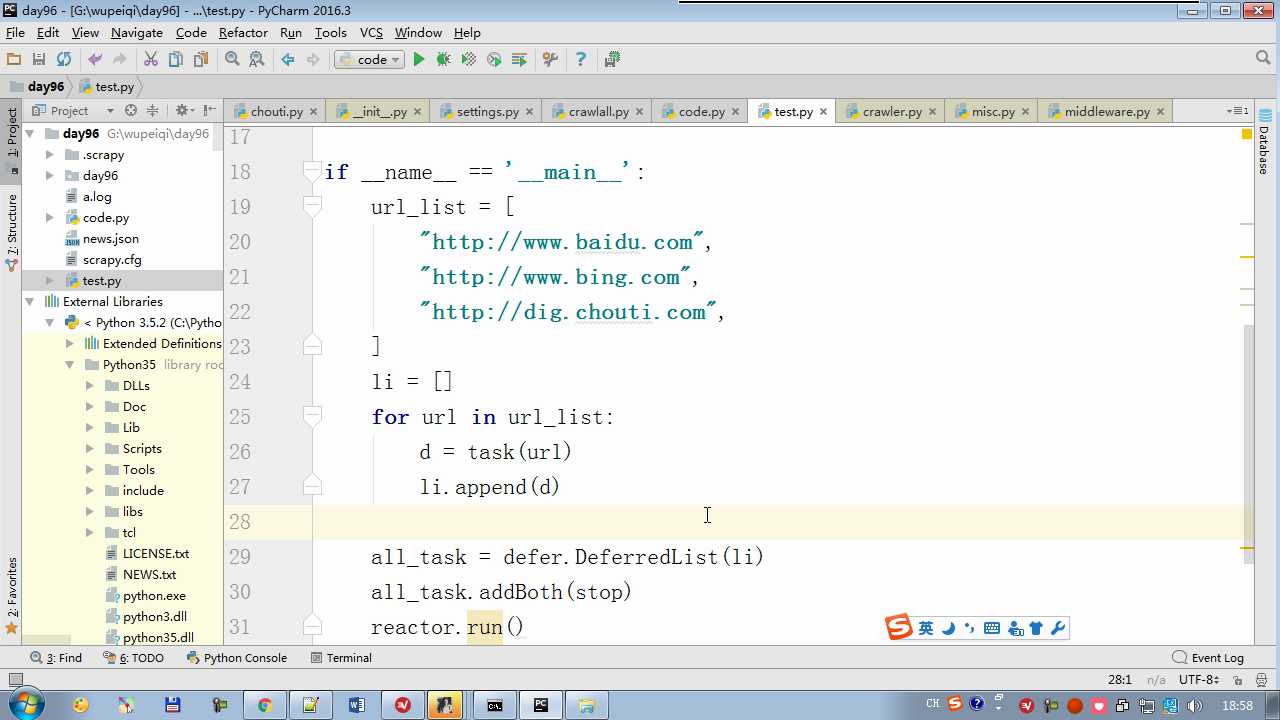
Task: Start Debug with the bug icon
Action: coord(444,60)
